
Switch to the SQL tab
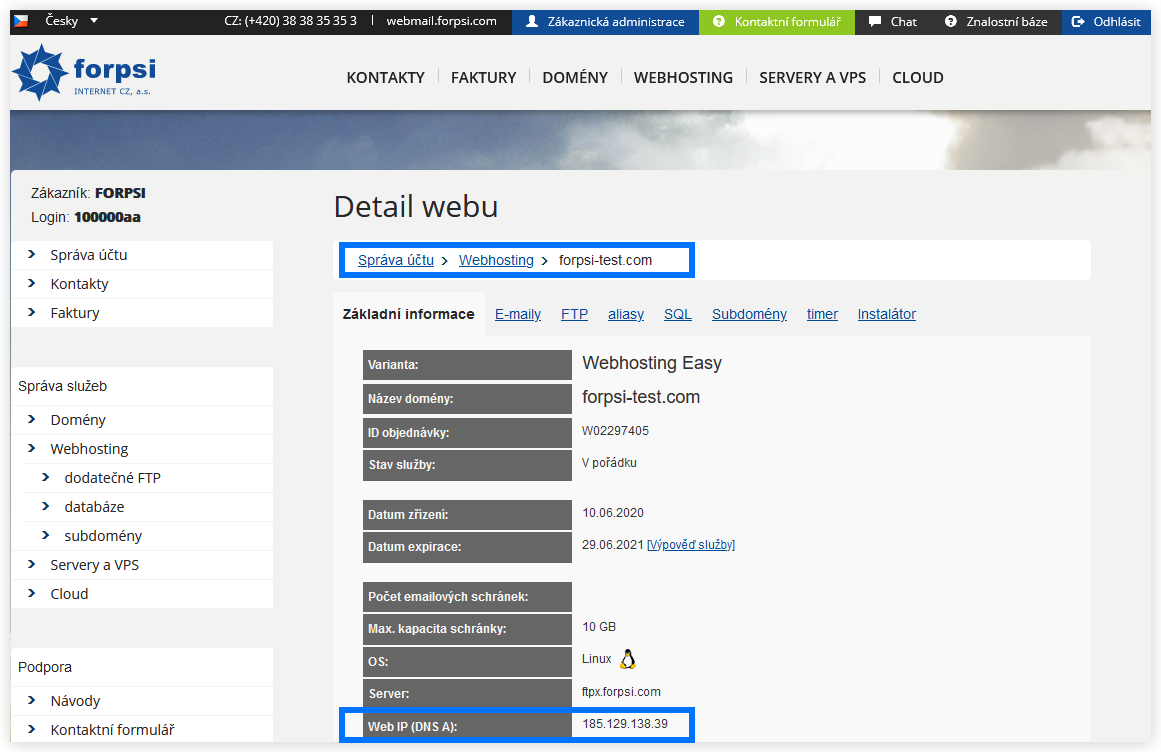(x=678, y=314)
